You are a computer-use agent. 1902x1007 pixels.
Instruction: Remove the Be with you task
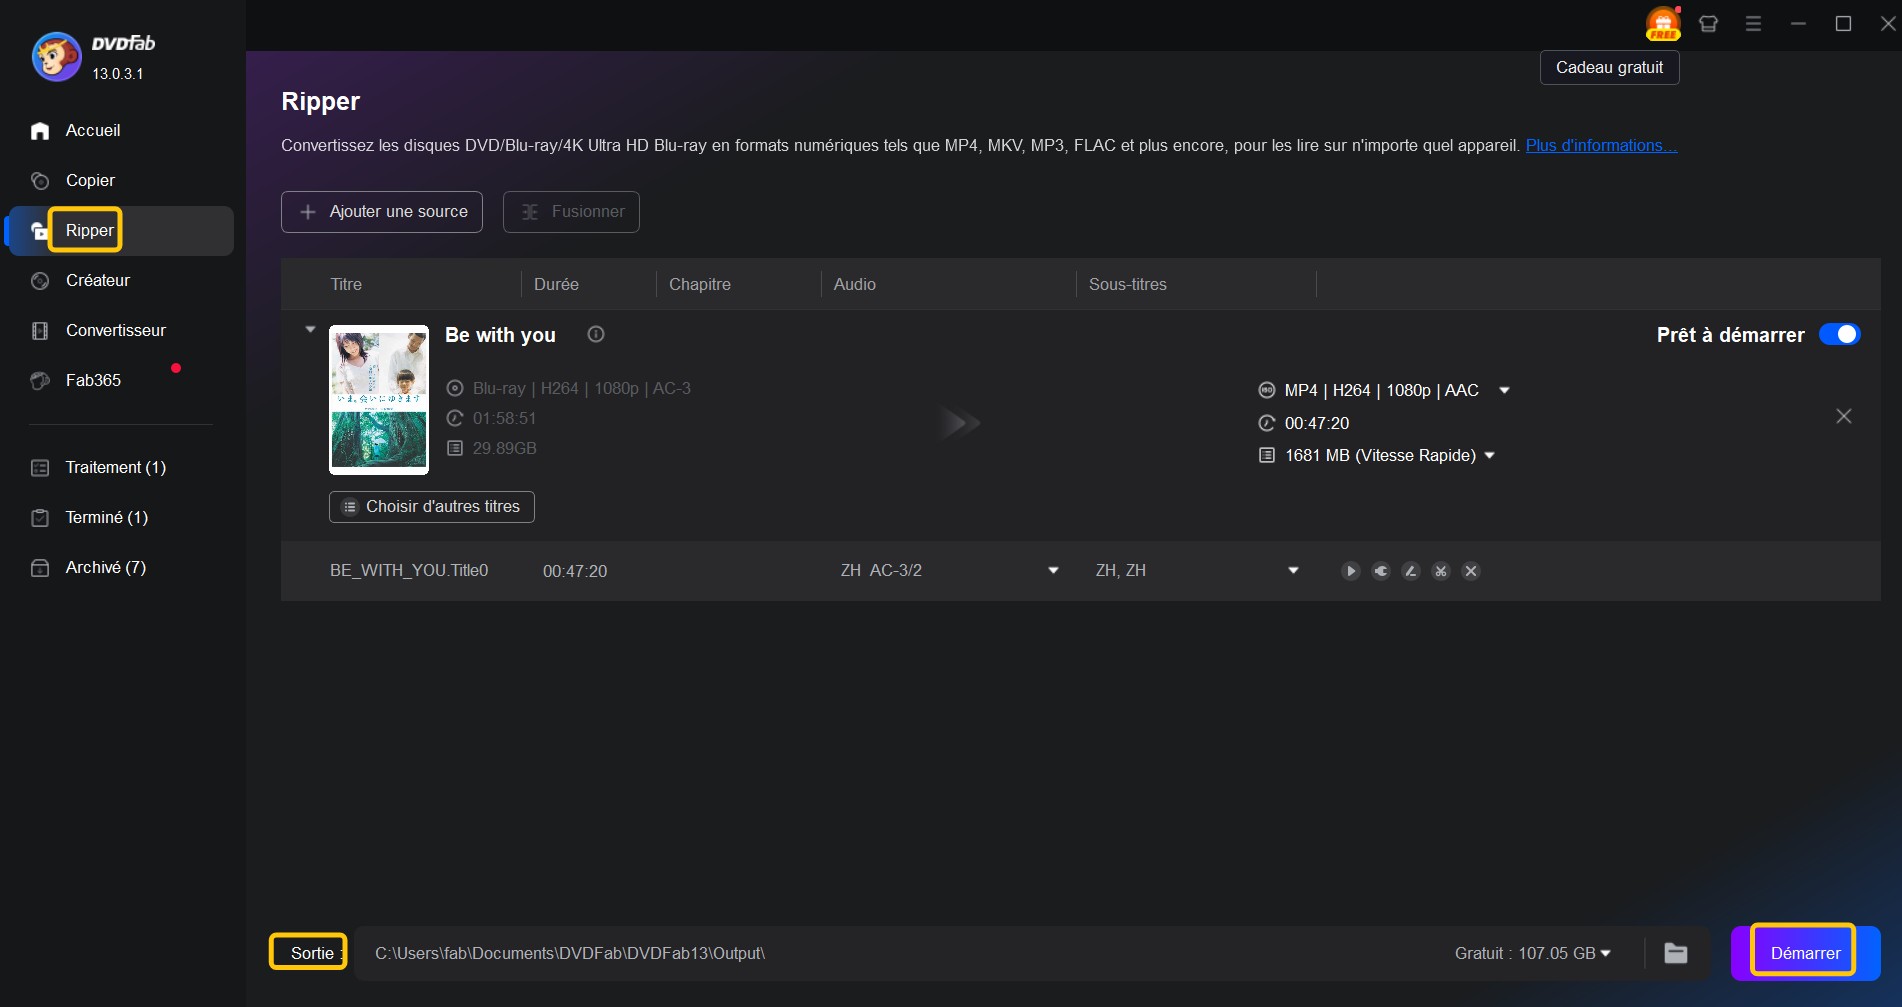(1844, 416)
